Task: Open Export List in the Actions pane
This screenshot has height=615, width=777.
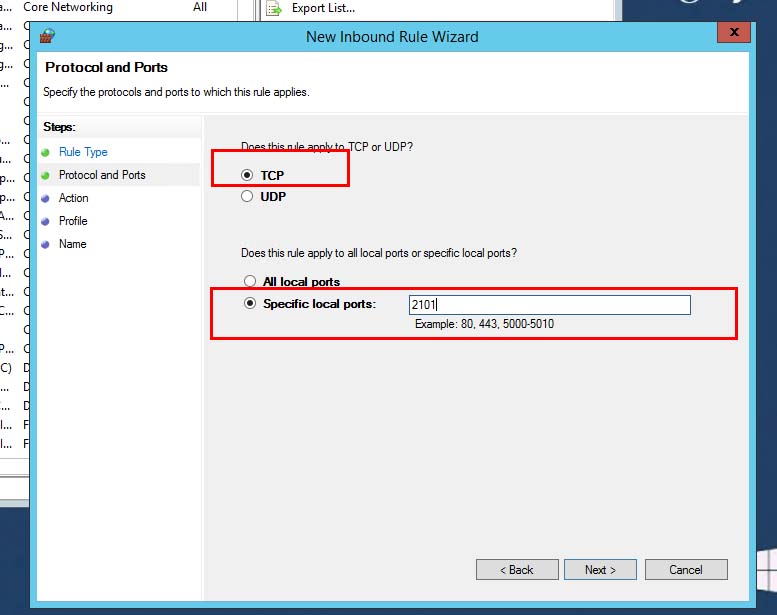Action: click(323, 8)
